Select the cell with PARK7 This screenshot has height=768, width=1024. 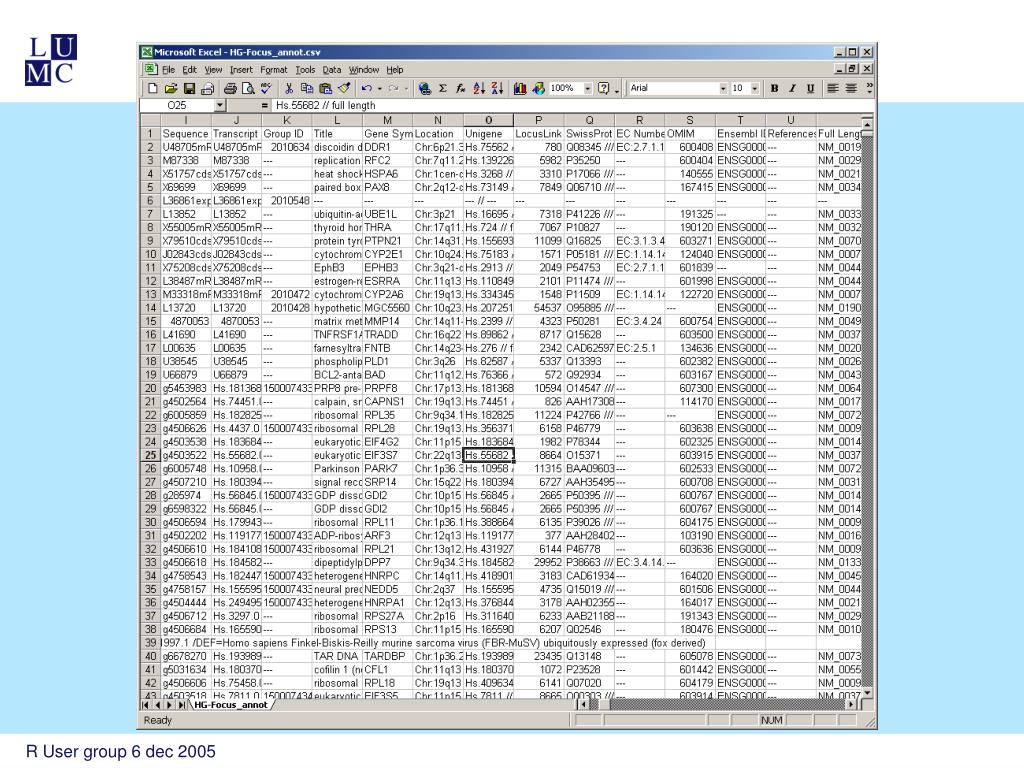(x=387, y=469)
